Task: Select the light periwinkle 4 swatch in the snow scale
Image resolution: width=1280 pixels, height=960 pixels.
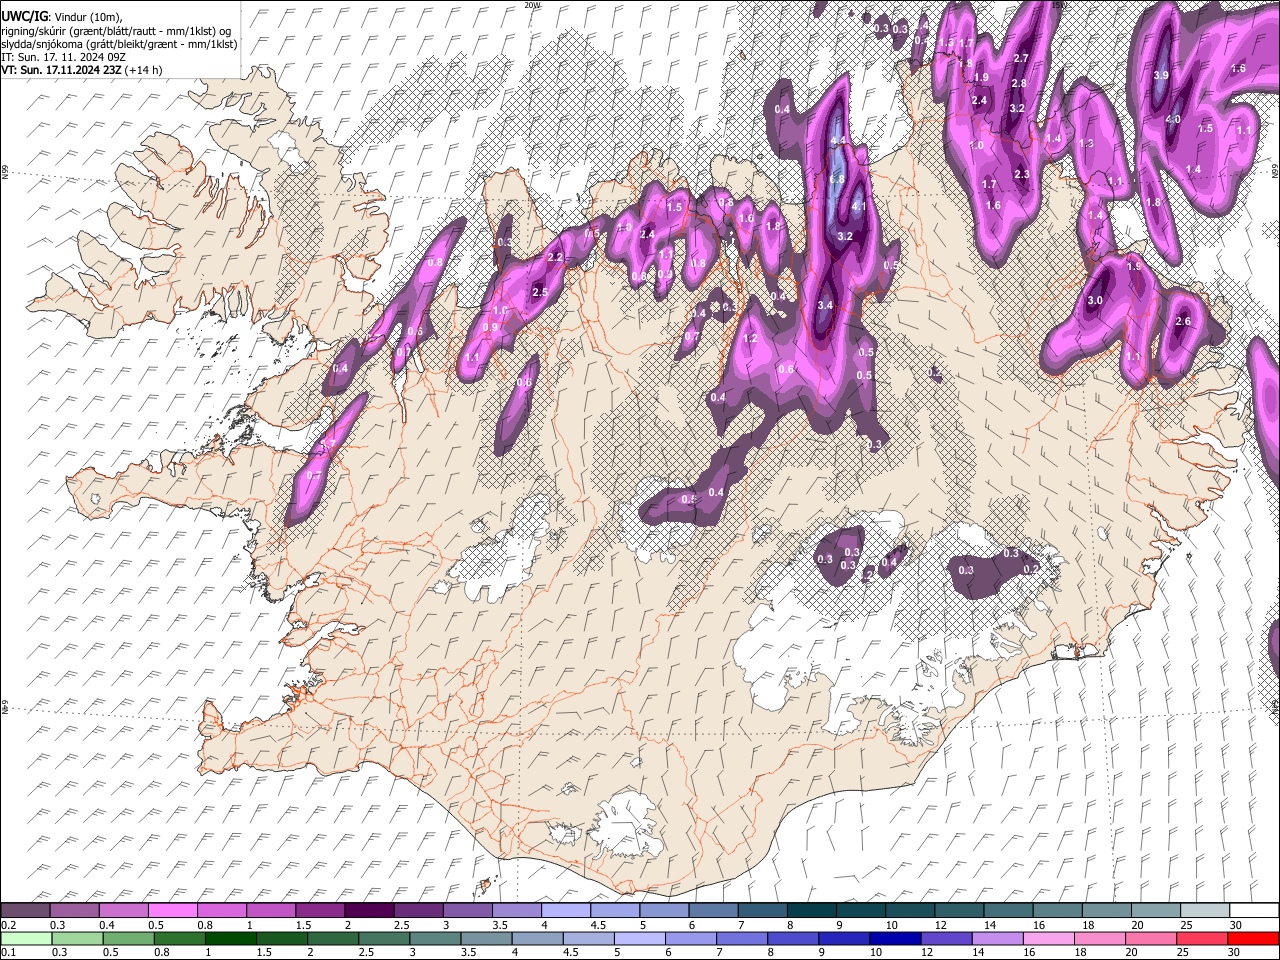Action: 566,911
